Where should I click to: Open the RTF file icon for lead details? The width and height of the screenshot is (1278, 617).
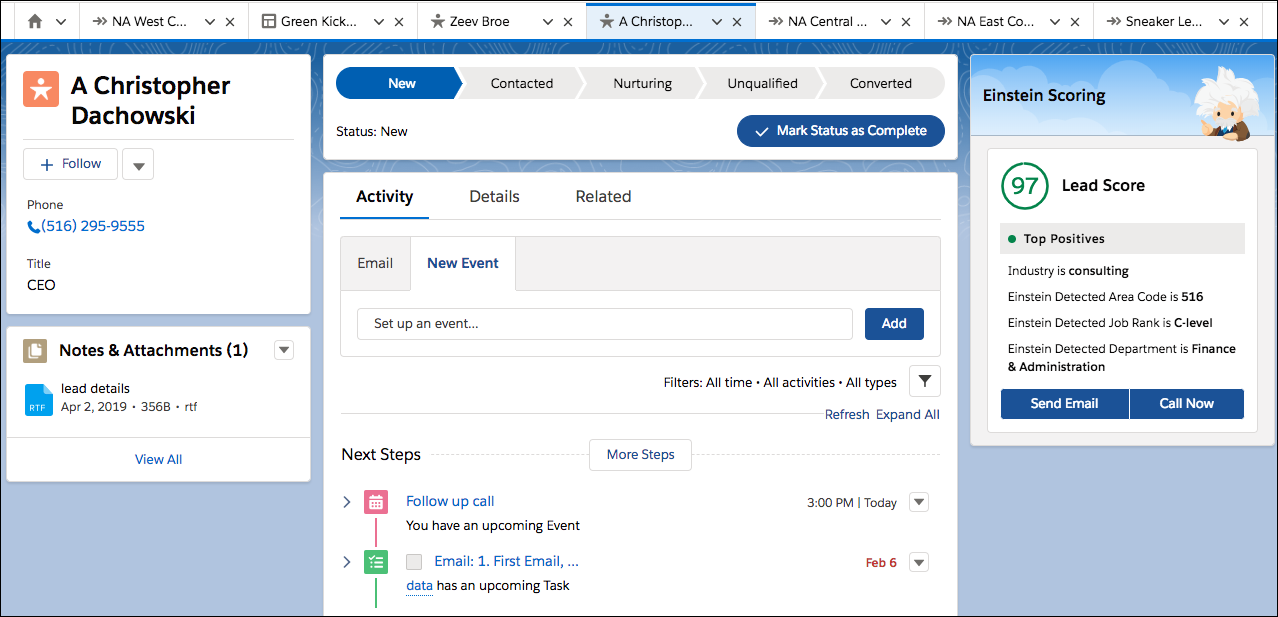(x=38, y=399)
